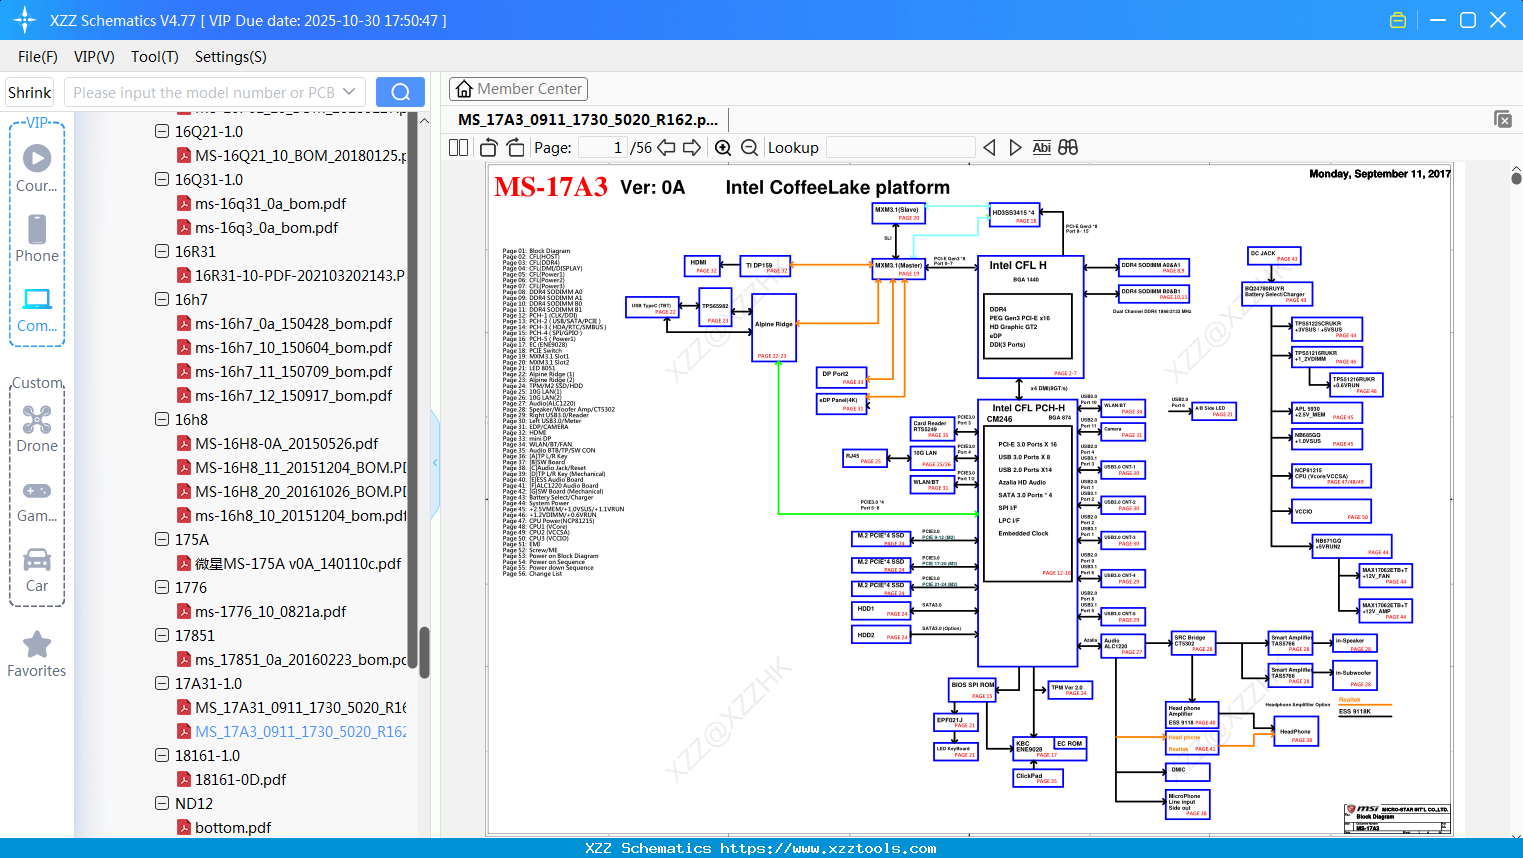Open the MS-175A v0A_140110c.pdf file
The image size is (1523, 858).
pos(297,563)
